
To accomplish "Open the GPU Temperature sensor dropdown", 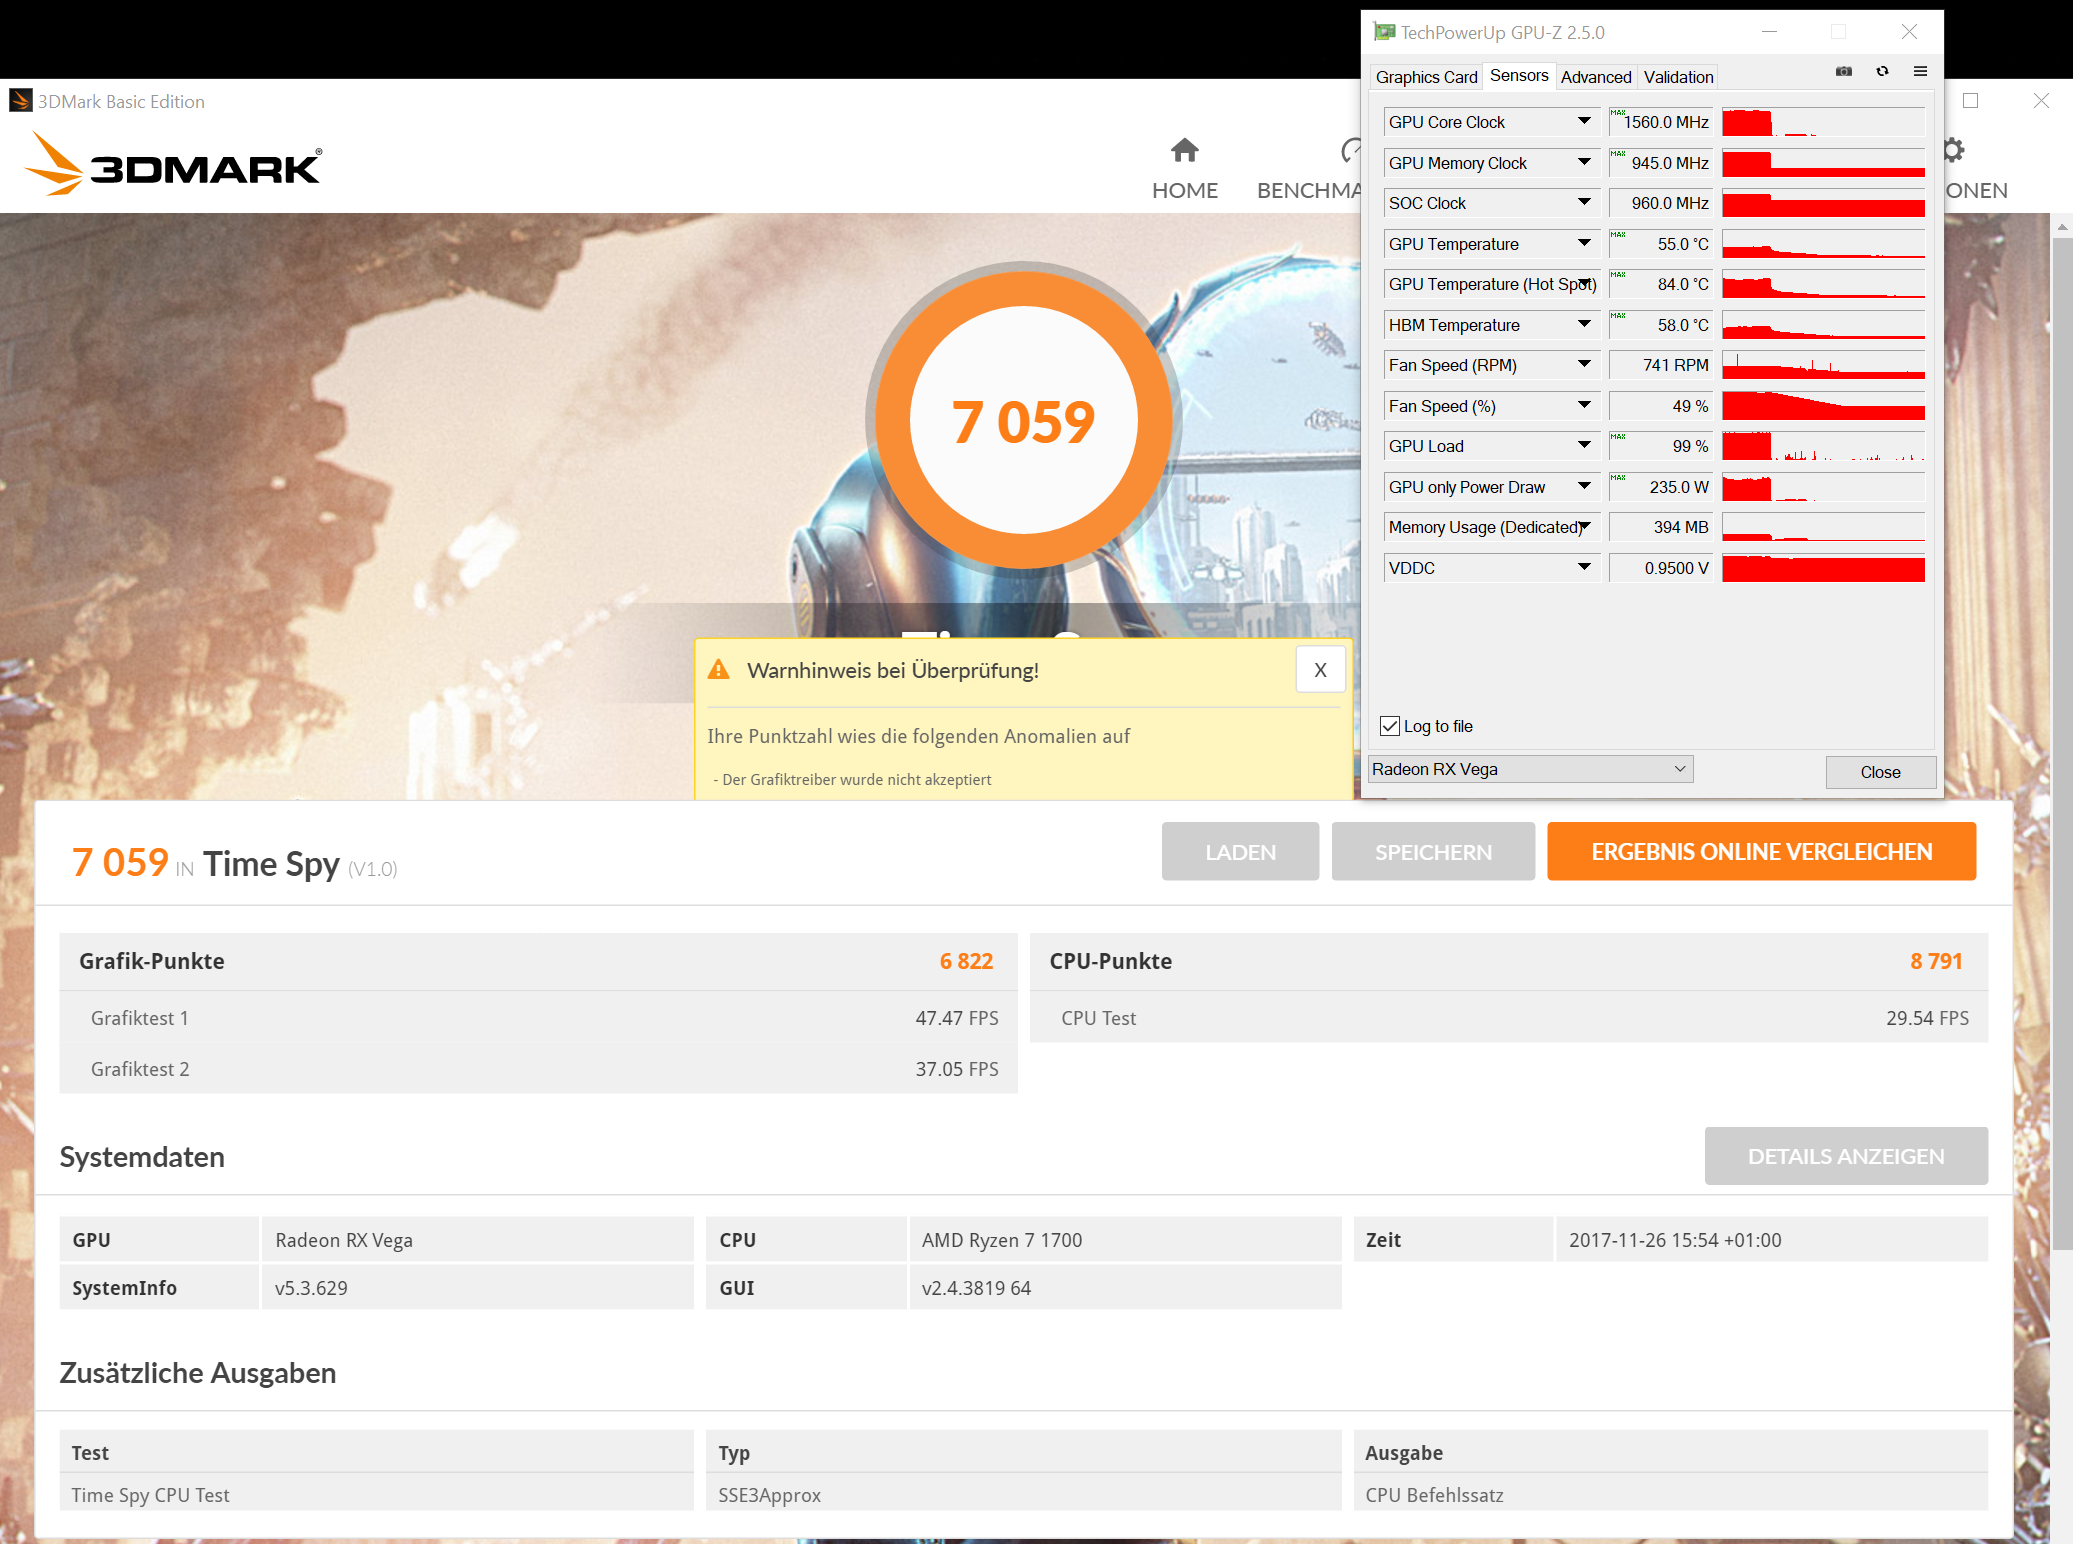I will click(x=1584, y=244).
